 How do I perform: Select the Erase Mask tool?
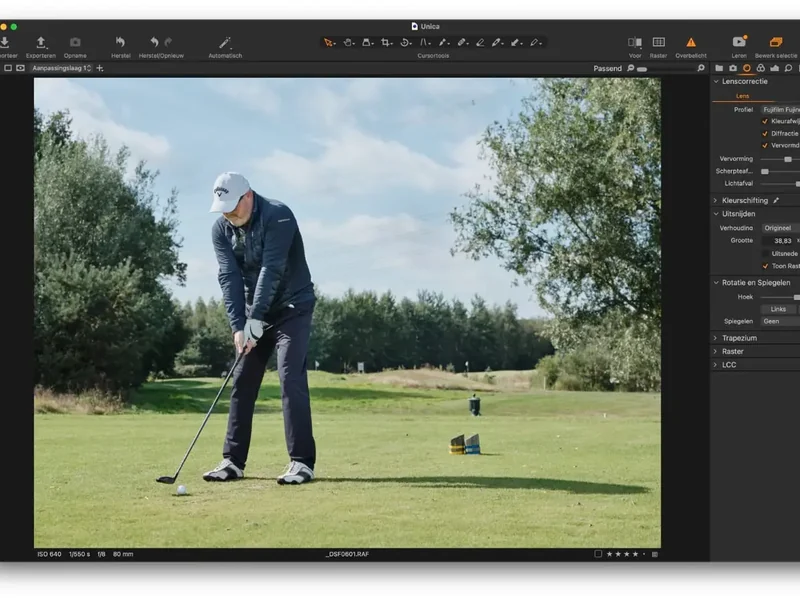point(480,43)
